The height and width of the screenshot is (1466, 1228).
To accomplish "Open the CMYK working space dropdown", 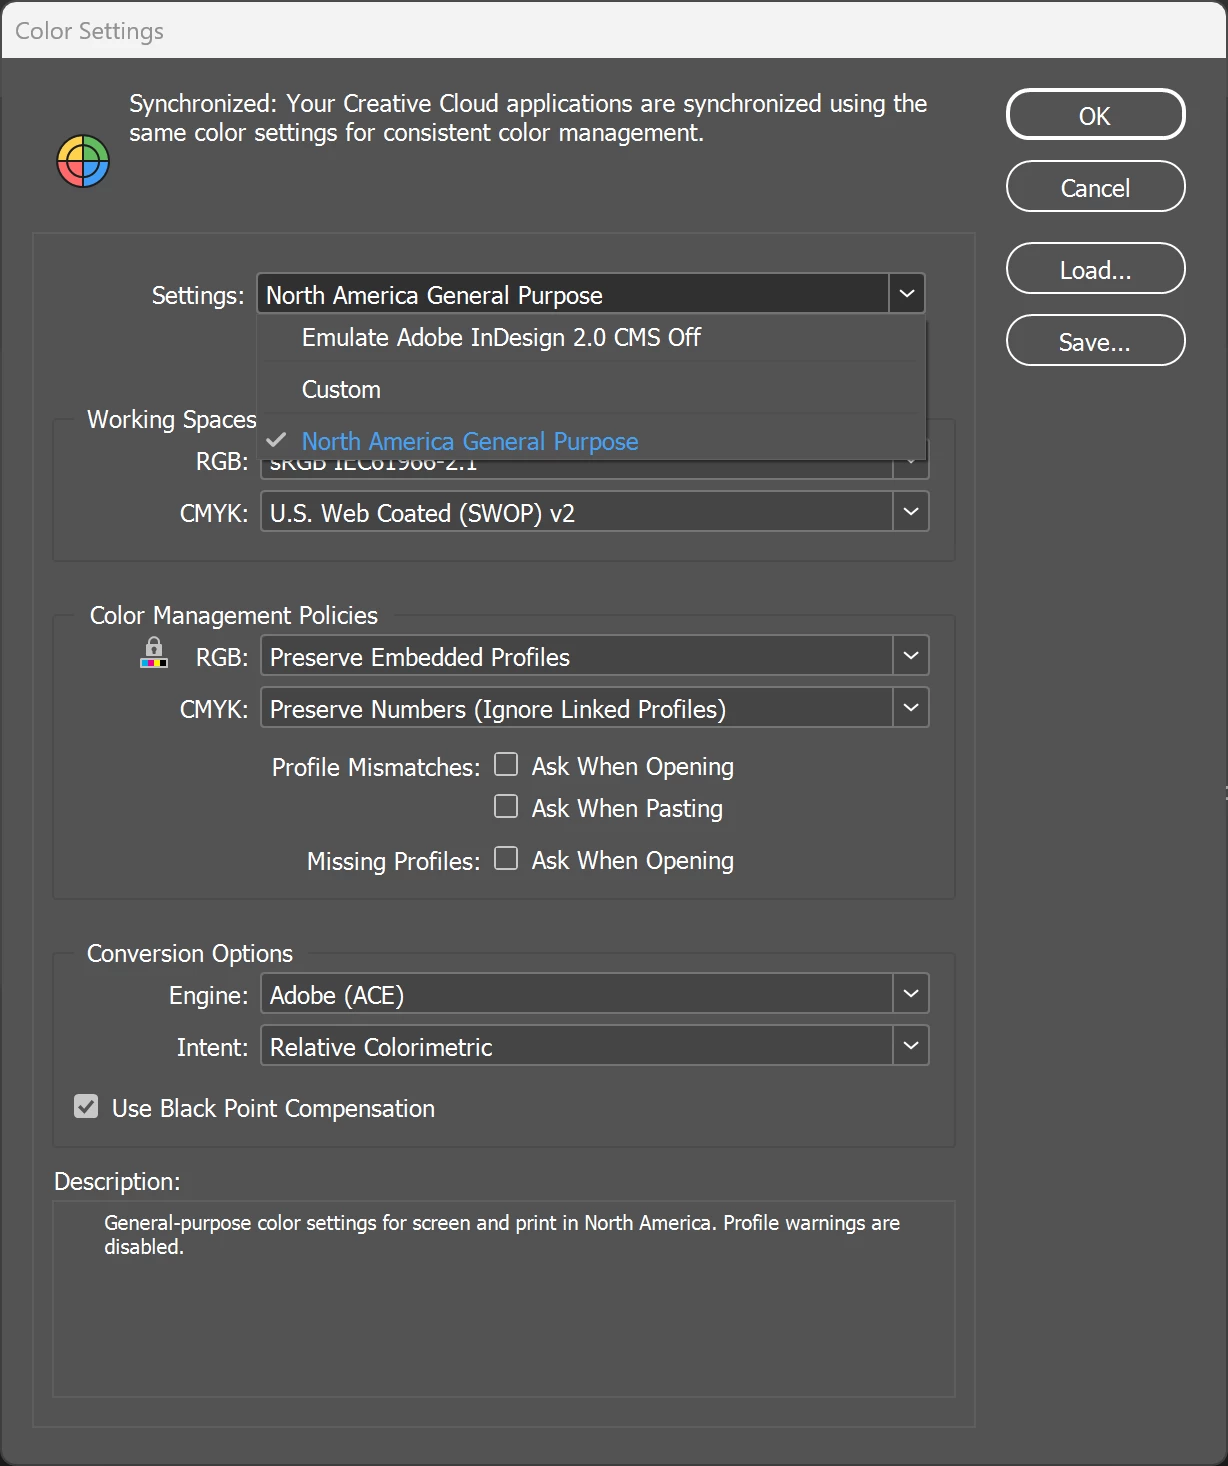I will pyautogui.click(x=595, y=512).
